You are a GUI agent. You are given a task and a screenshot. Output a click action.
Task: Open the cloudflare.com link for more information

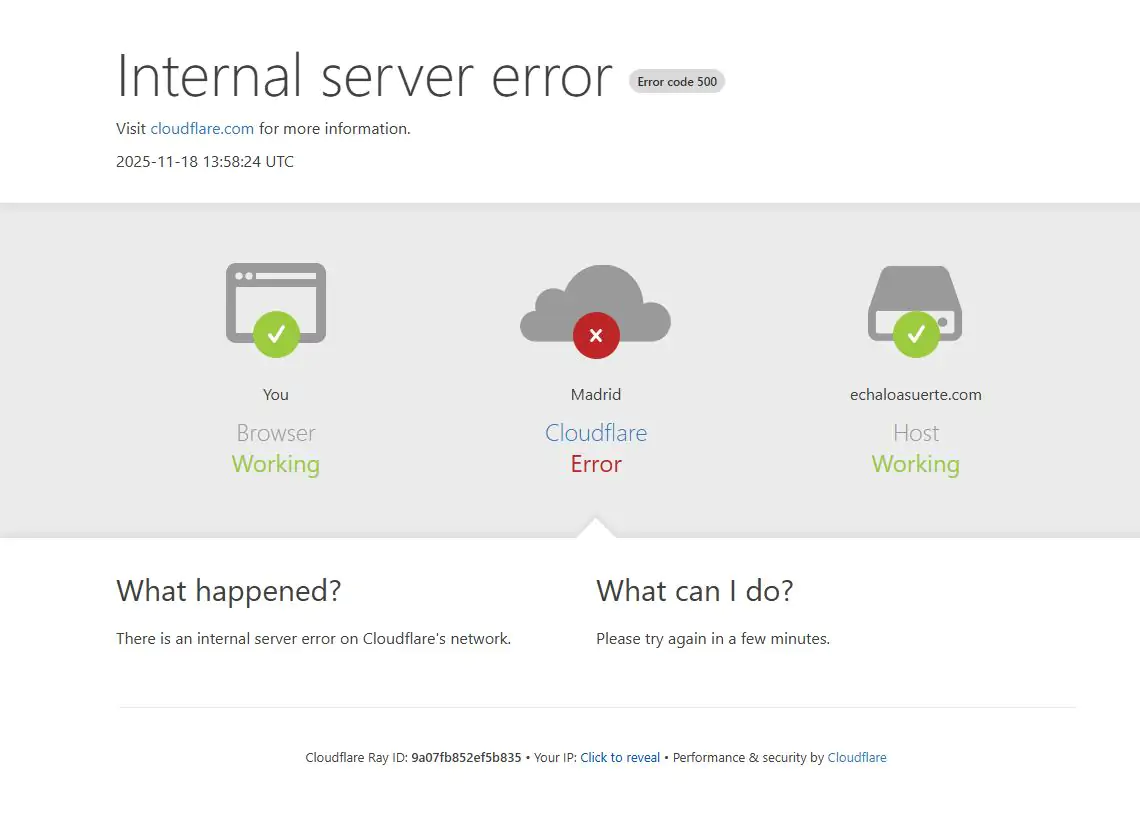(202, 128)
